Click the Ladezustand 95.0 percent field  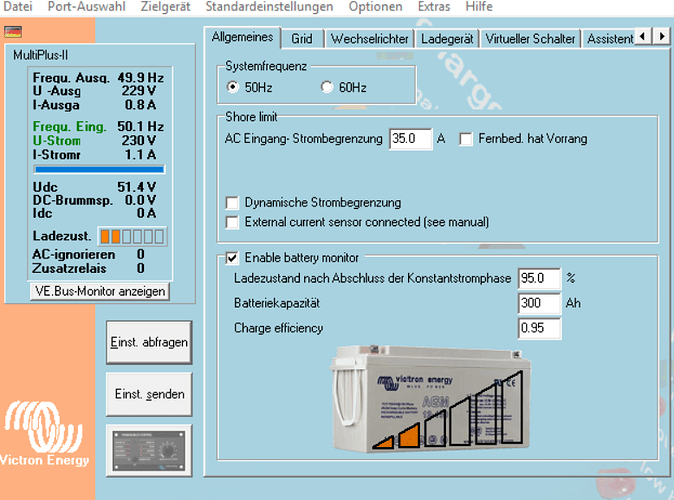coord(539,278)
